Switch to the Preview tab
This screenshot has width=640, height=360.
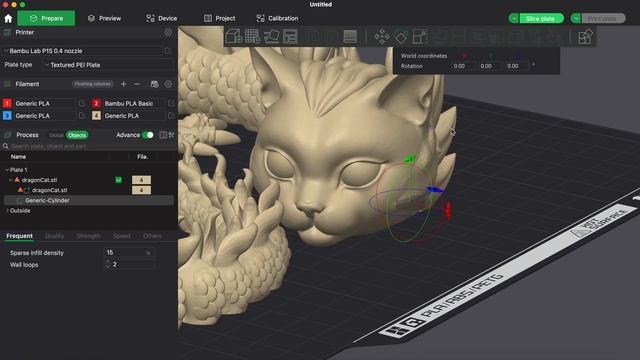[x=104, y=18]
